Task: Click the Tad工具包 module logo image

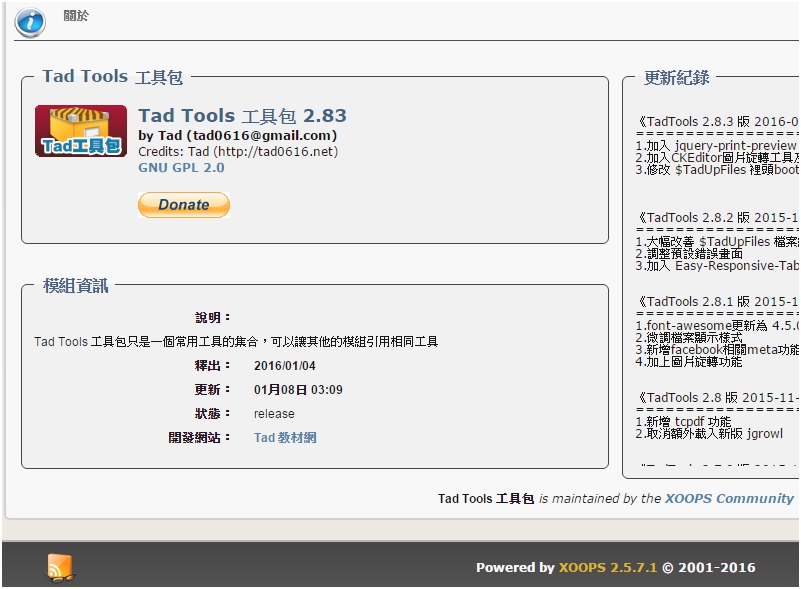Action: [x=81, y=131]
